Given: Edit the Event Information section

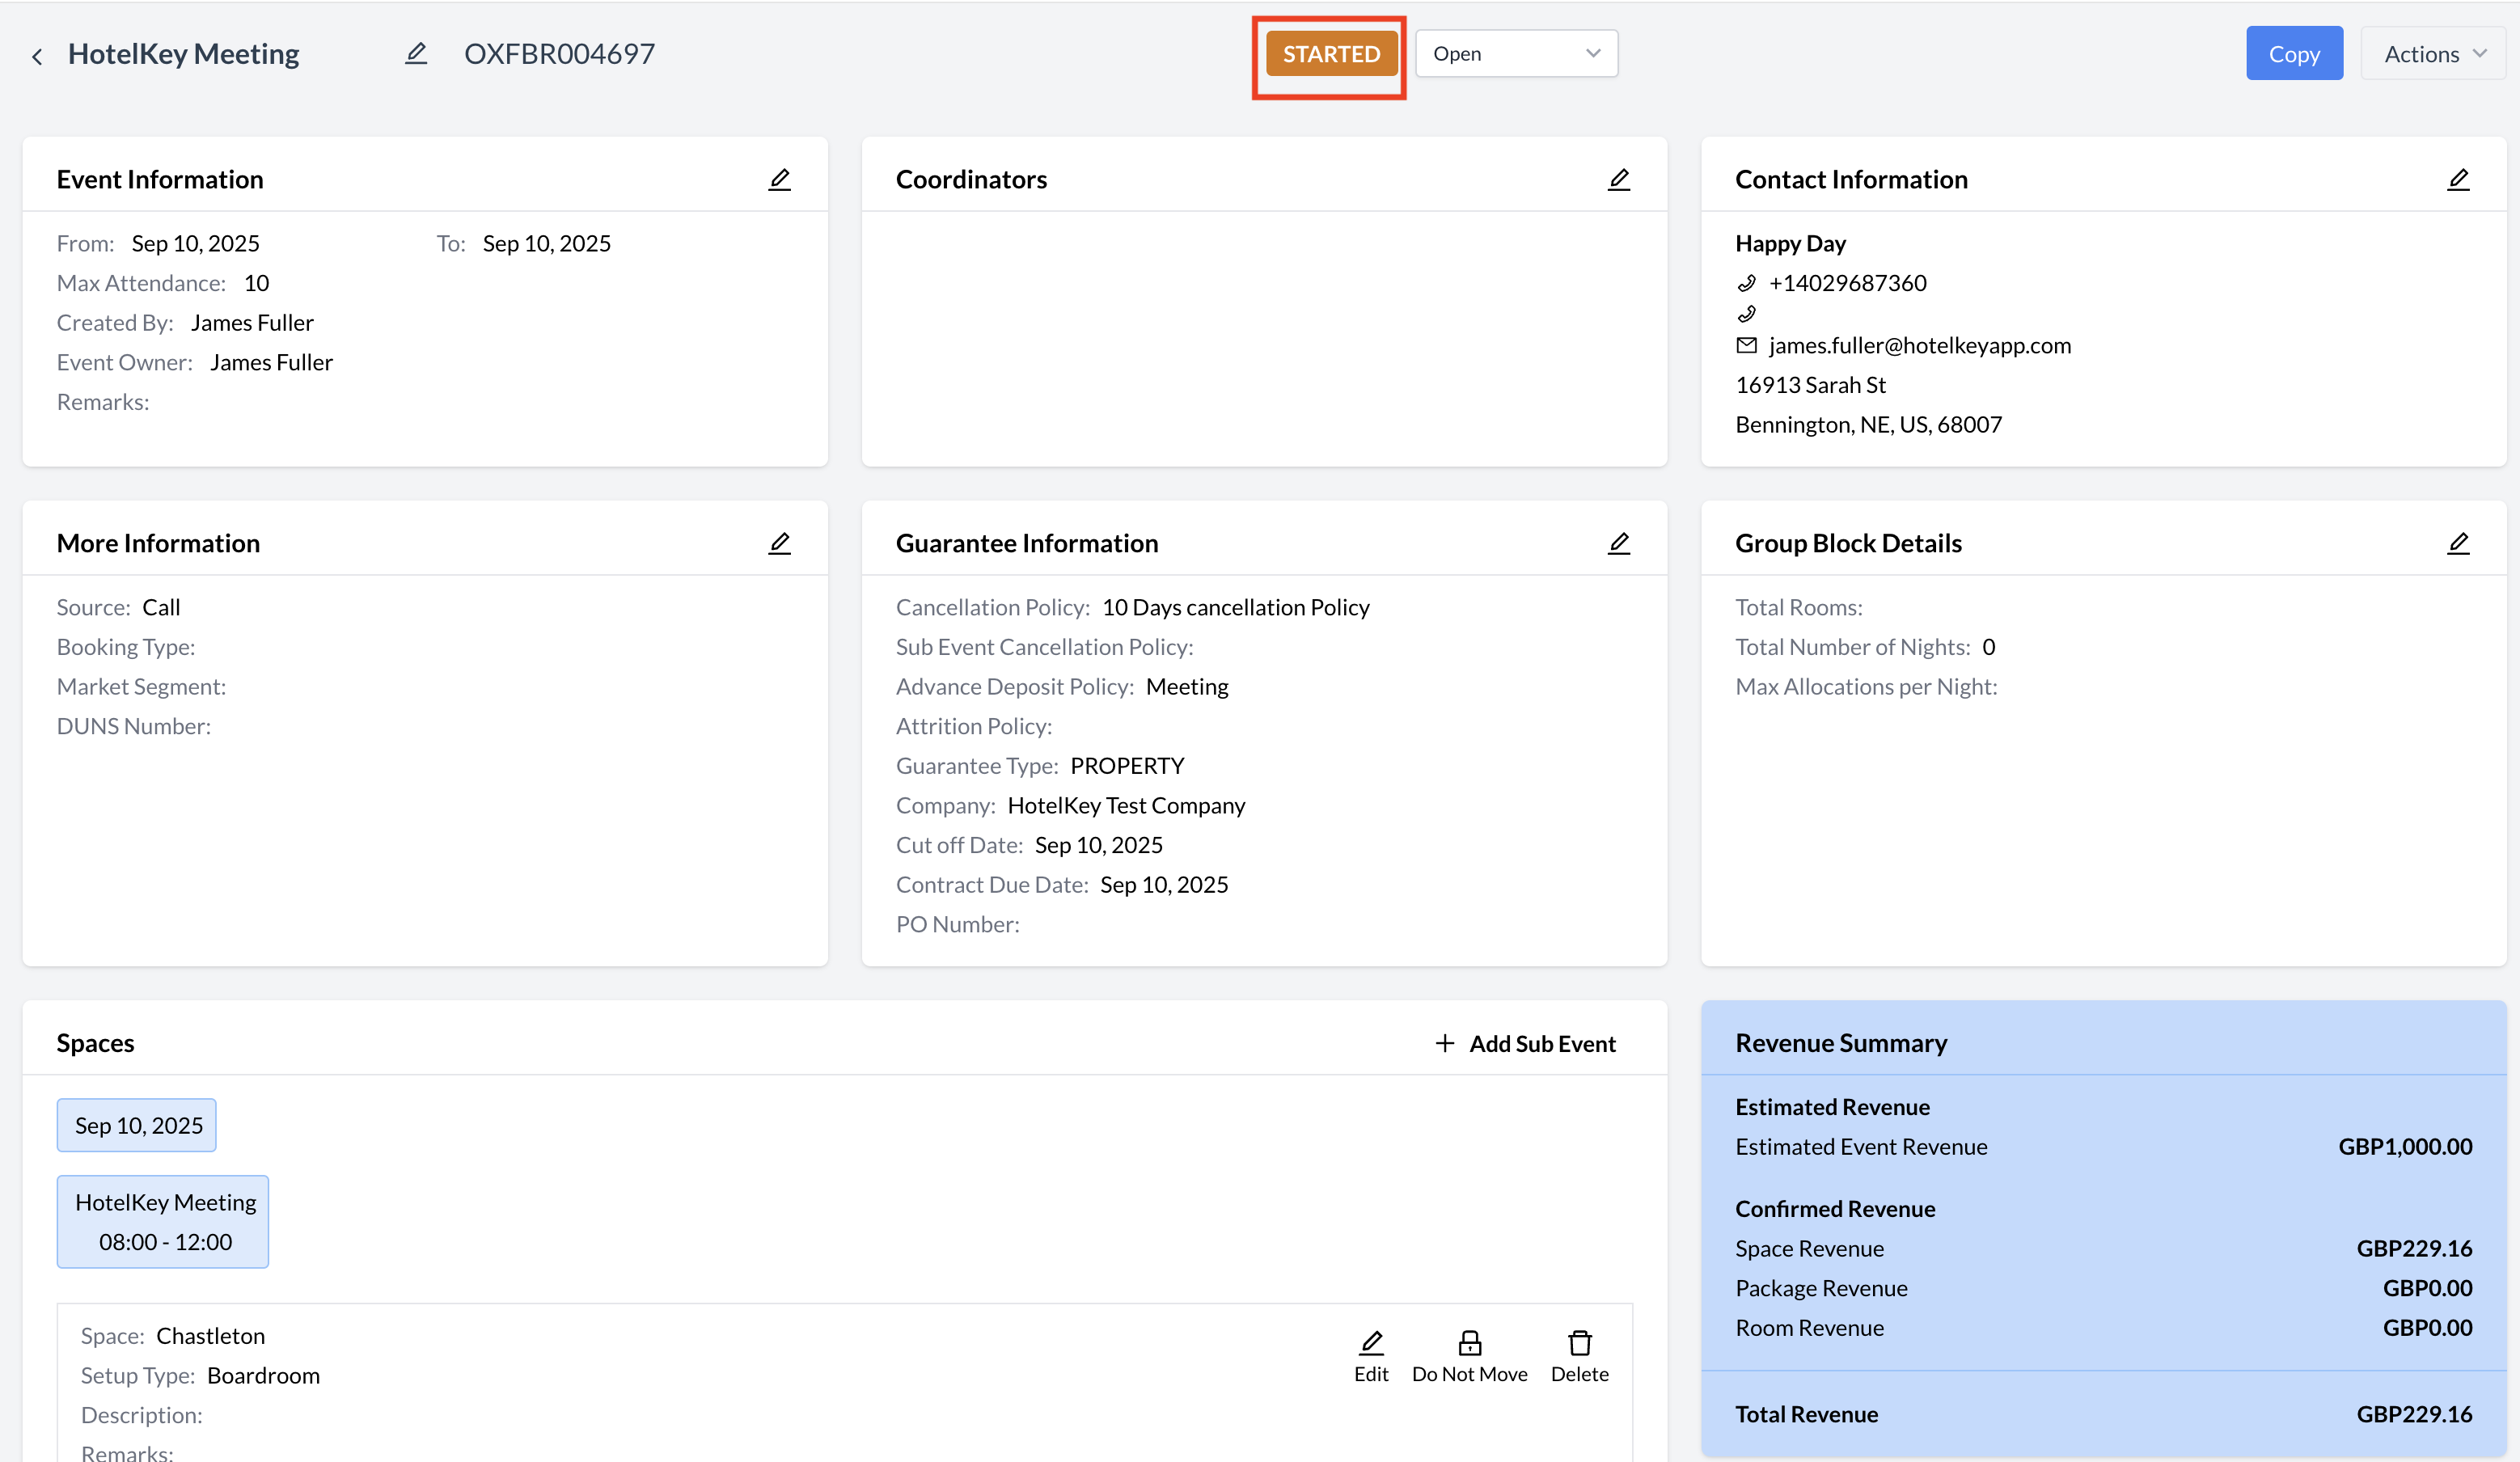Looking at the screenshot, I should coord(779,179).
